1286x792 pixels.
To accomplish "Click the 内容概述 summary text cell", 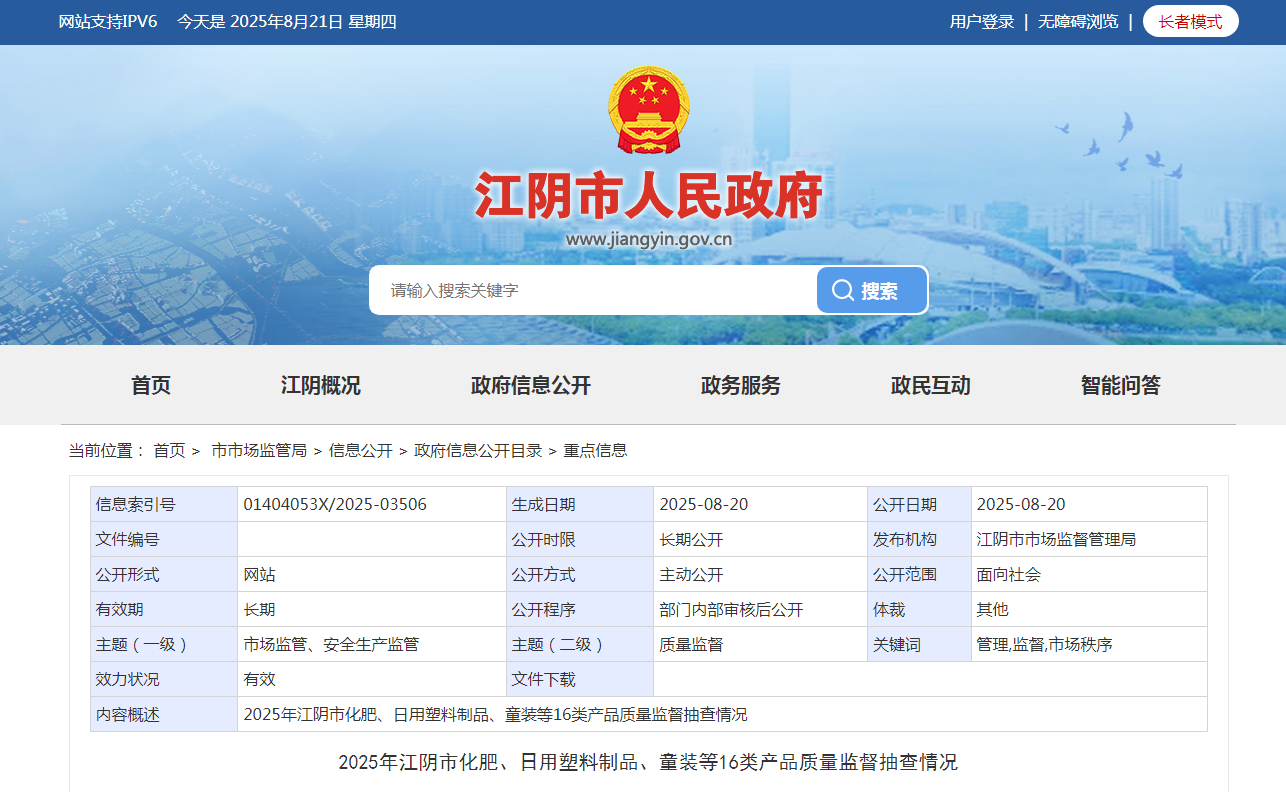I will pyautogui.click(x=722, y=714).
